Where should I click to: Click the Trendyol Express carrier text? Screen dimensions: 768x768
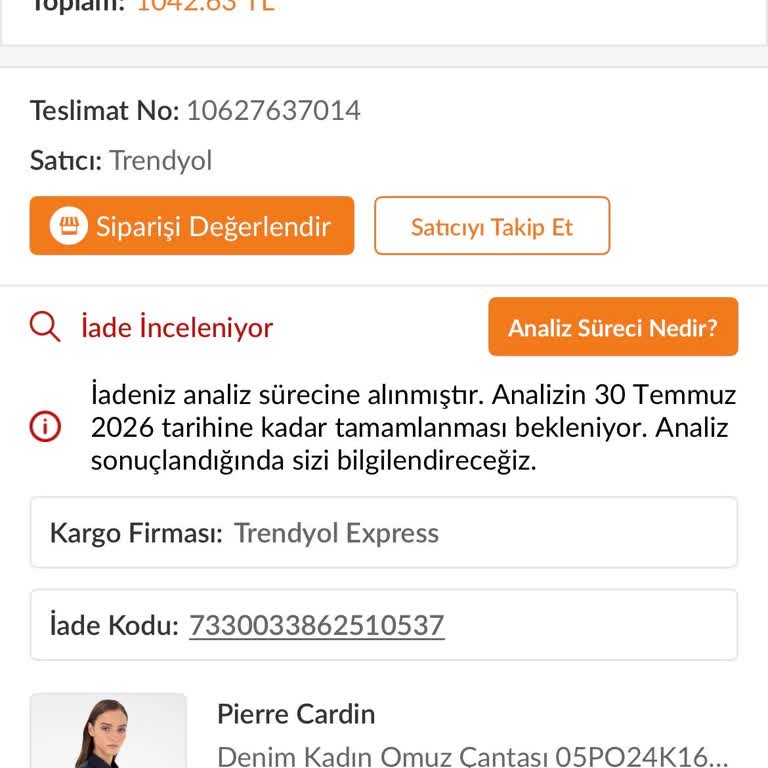tap(336, 533)
